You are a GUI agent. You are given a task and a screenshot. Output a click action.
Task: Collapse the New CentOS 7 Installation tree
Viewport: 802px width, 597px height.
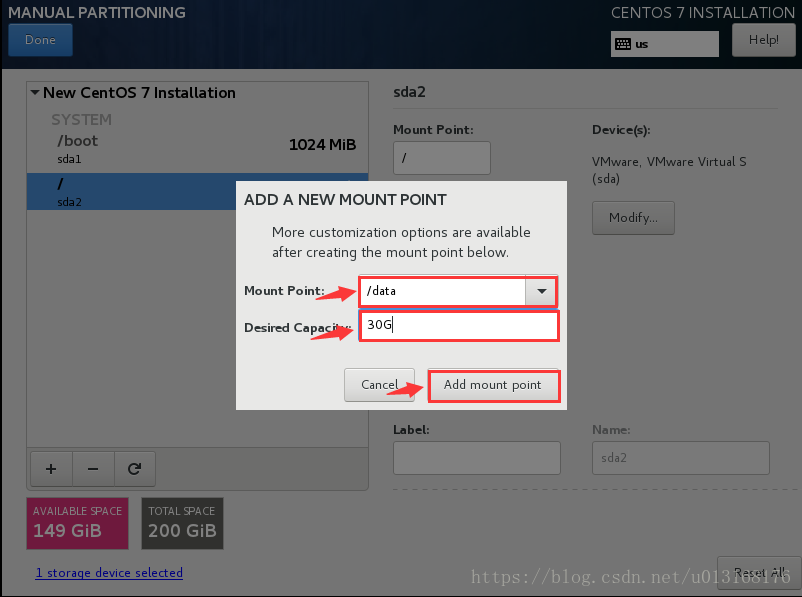[x=35, y=93]
